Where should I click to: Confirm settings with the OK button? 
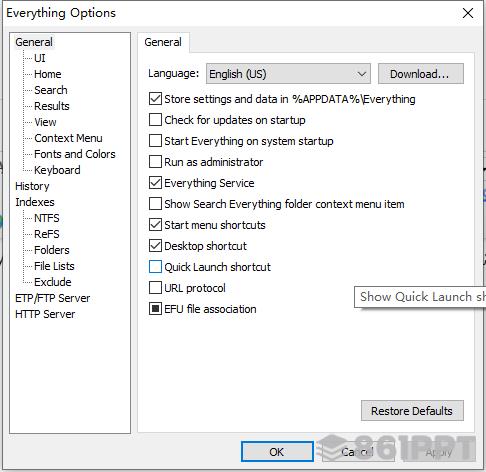[277, 452]
